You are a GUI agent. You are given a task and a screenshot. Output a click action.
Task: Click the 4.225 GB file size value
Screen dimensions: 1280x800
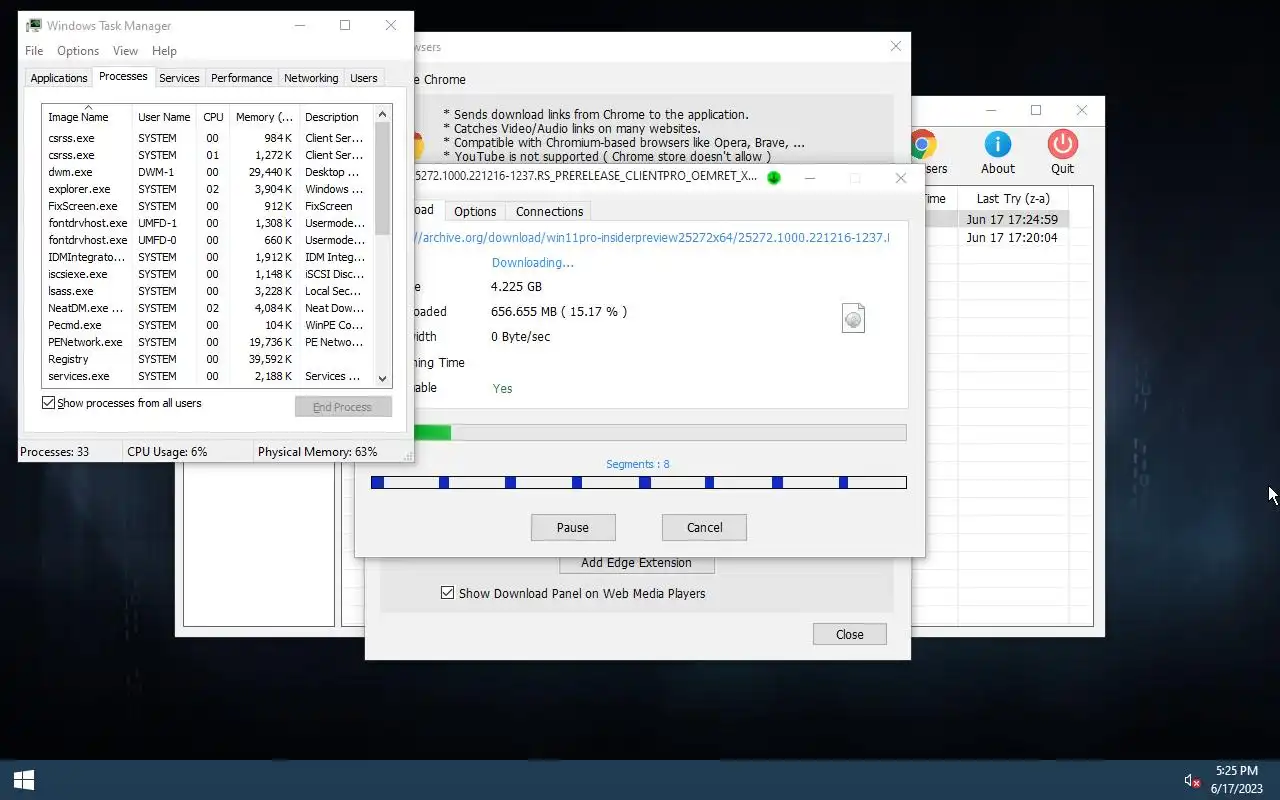pos(516,287)
